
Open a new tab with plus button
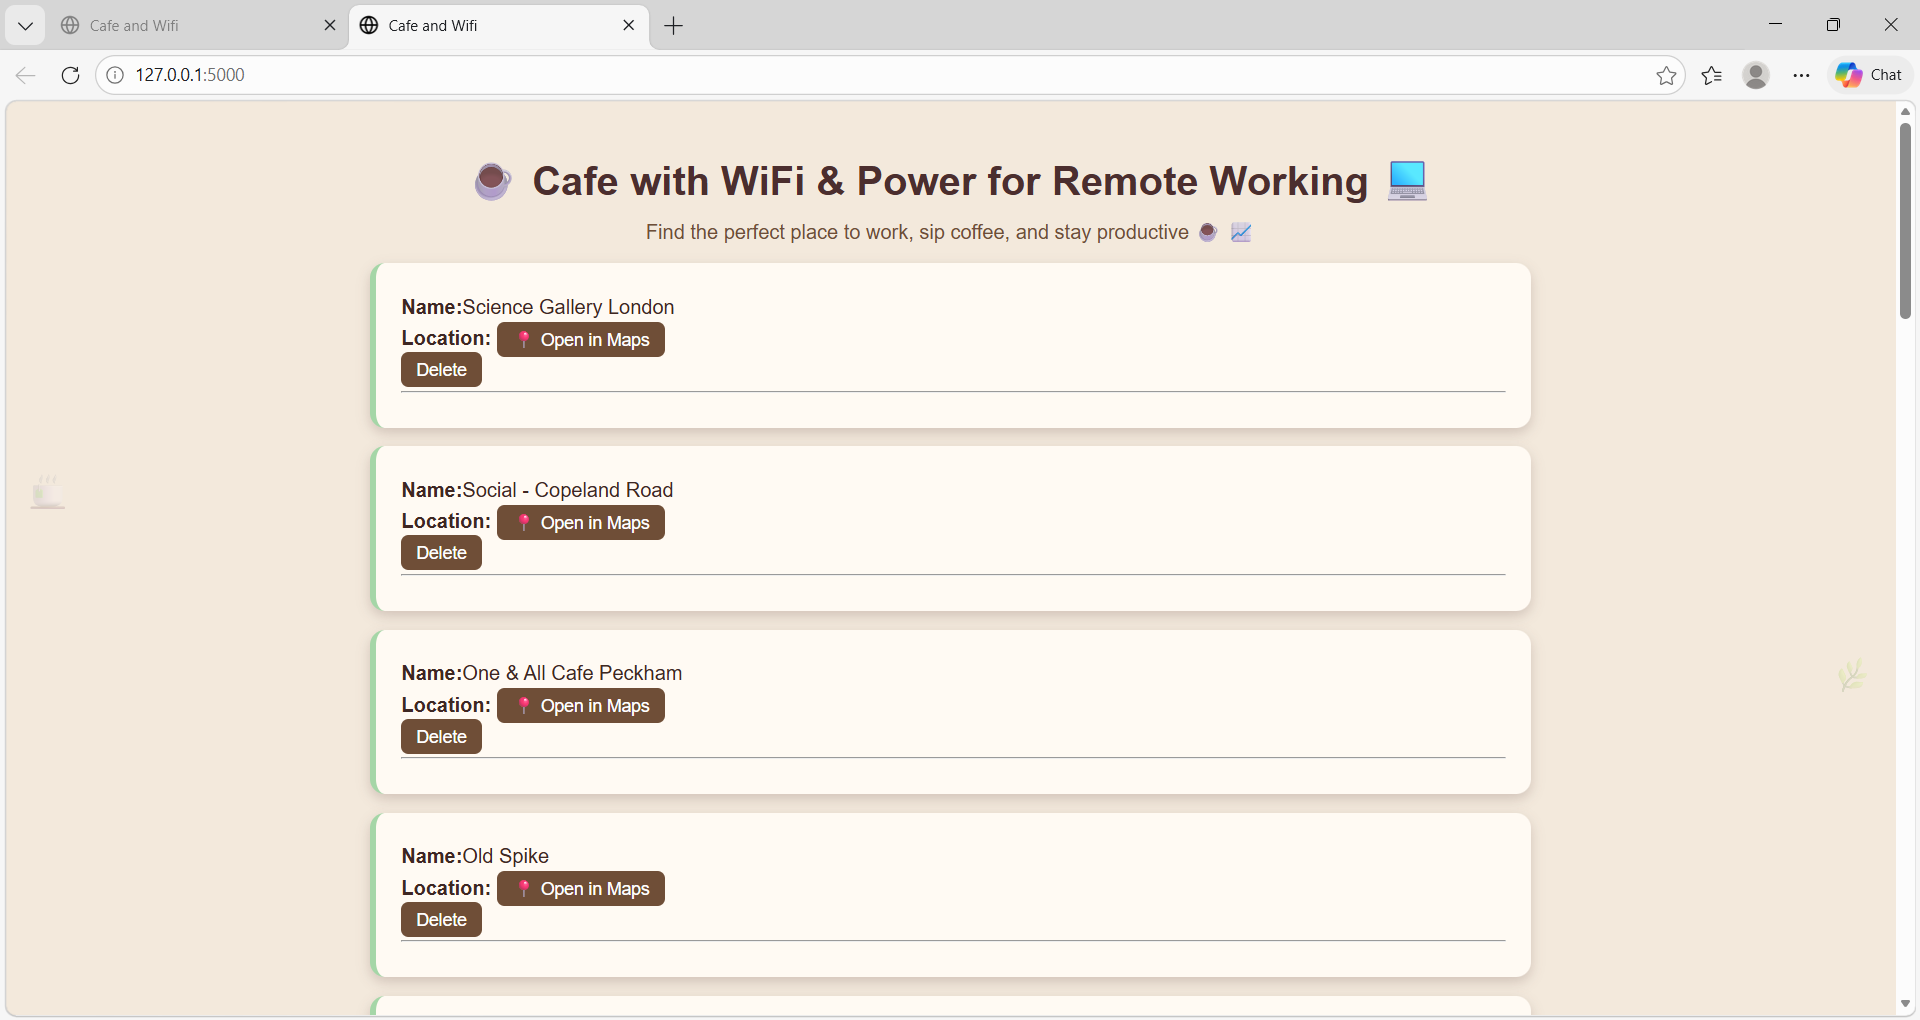click(x=674, y=26)
